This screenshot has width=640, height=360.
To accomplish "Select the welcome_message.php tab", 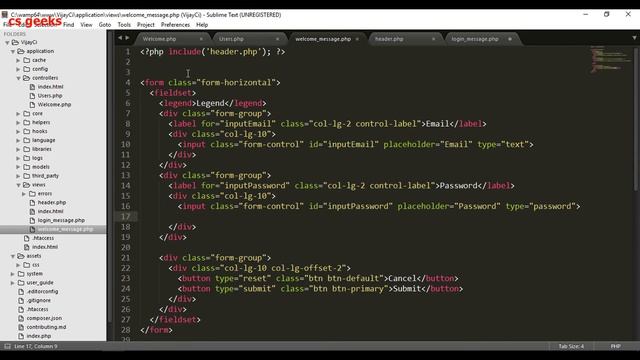I will coord(323,39).
